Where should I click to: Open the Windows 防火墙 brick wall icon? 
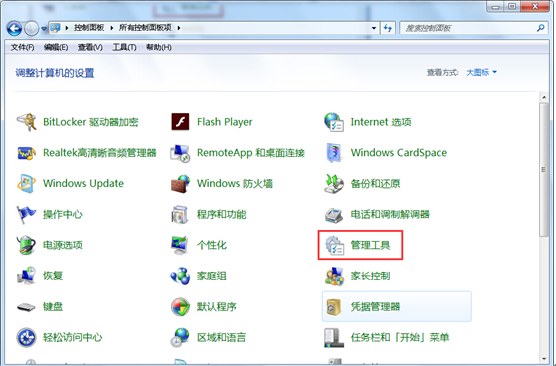180,184
